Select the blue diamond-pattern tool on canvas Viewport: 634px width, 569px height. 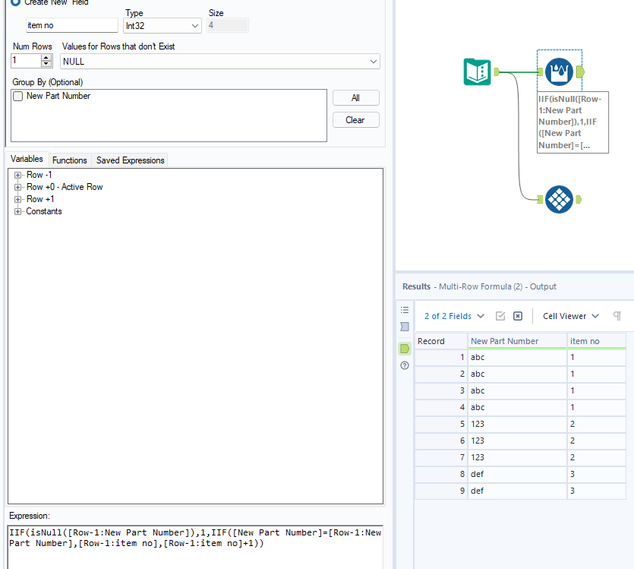559,199
